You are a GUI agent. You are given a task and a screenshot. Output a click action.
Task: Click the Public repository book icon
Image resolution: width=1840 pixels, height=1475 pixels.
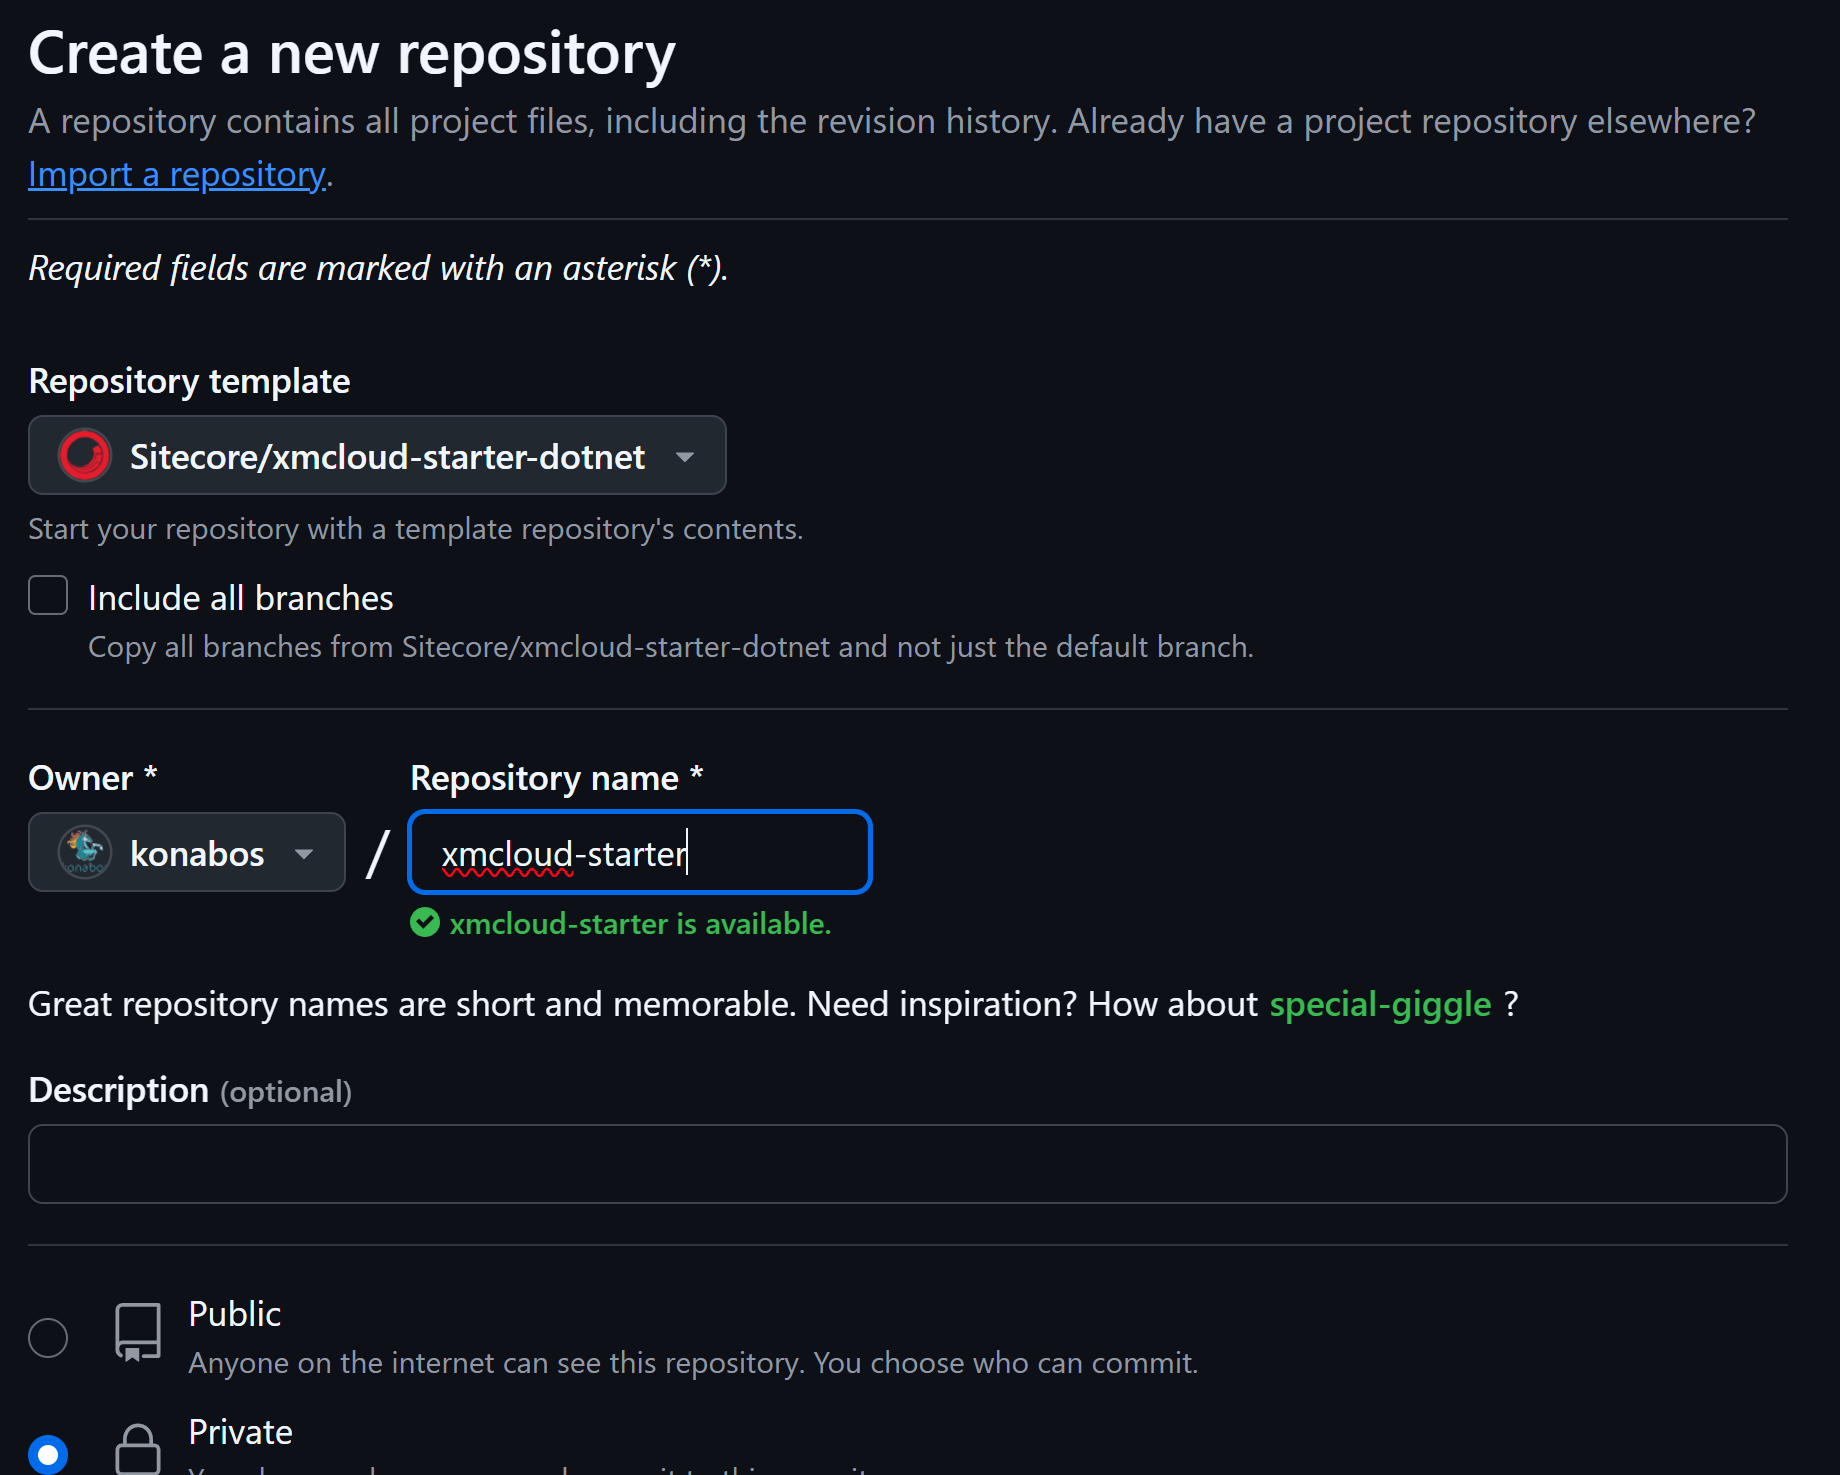click(x=138, y=1332)
